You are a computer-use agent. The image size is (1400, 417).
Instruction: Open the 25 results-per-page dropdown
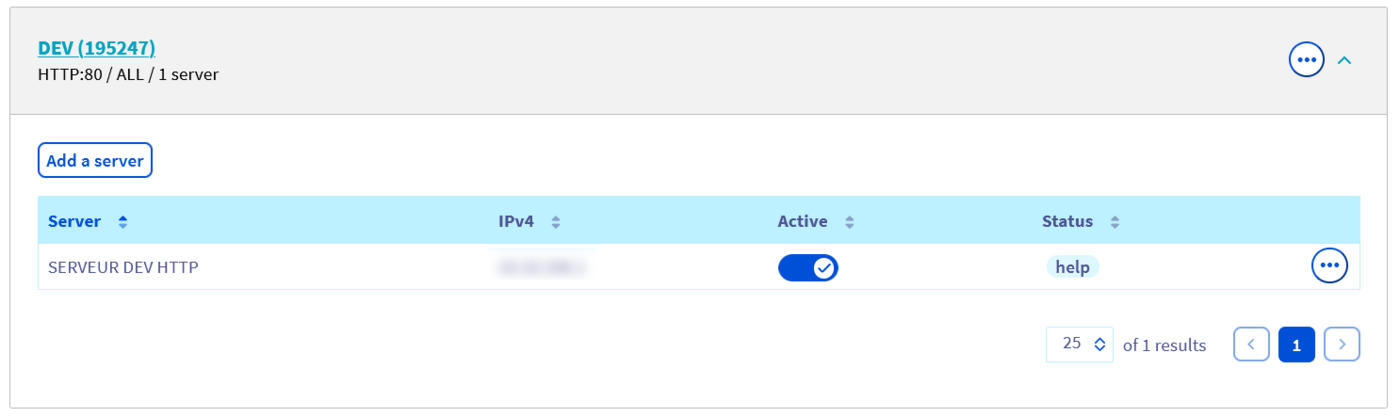point(1080,344)
